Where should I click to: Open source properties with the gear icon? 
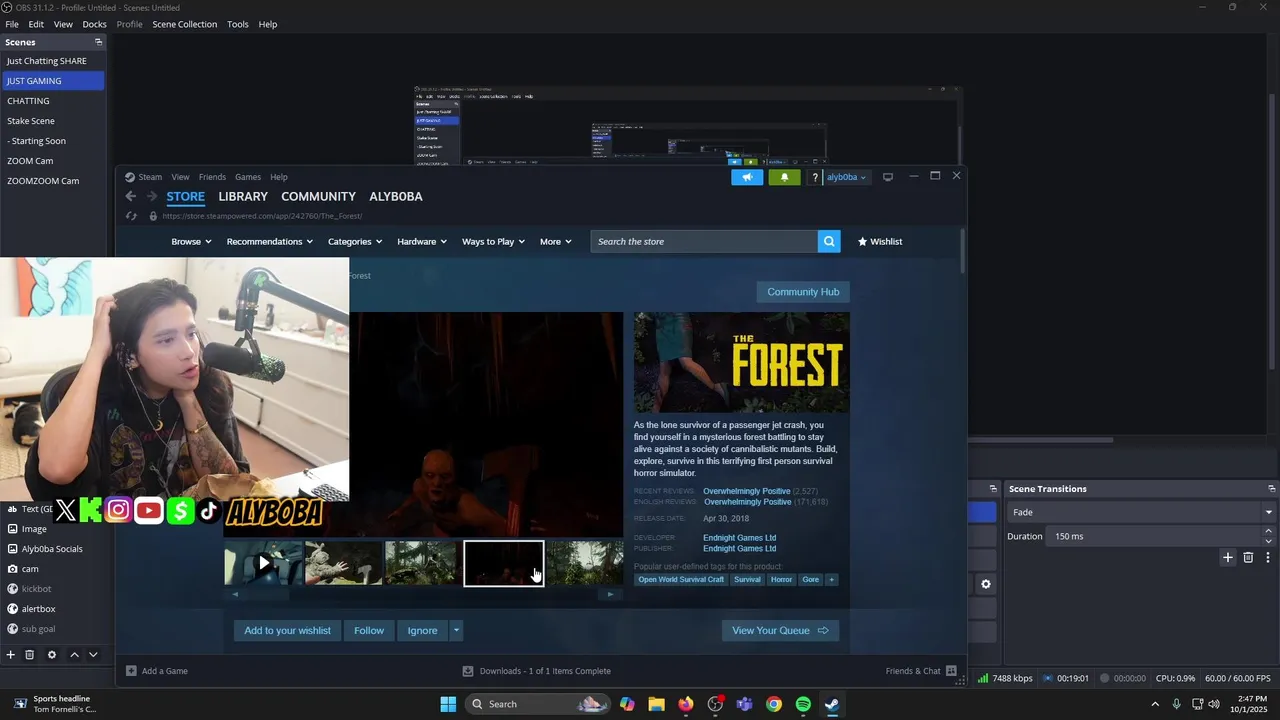click(x=52, y=655)
